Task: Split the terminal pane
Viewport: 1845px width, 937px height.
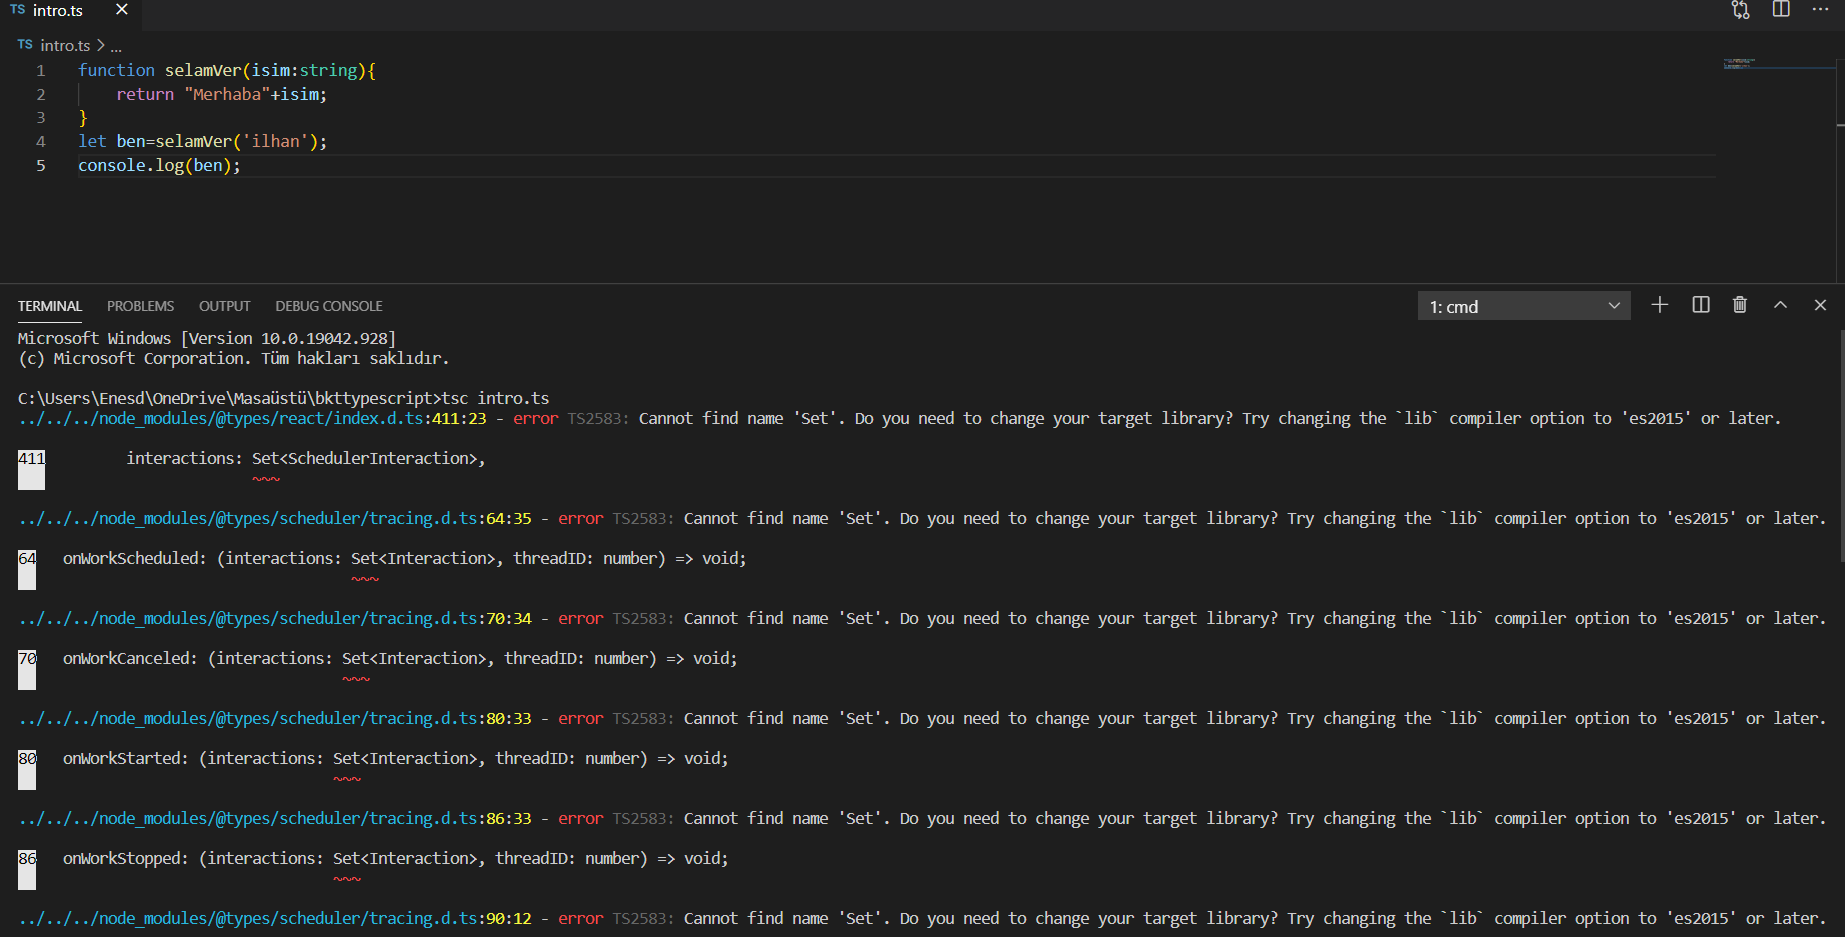Action: pyautogui.click(x=1701, y=305)
